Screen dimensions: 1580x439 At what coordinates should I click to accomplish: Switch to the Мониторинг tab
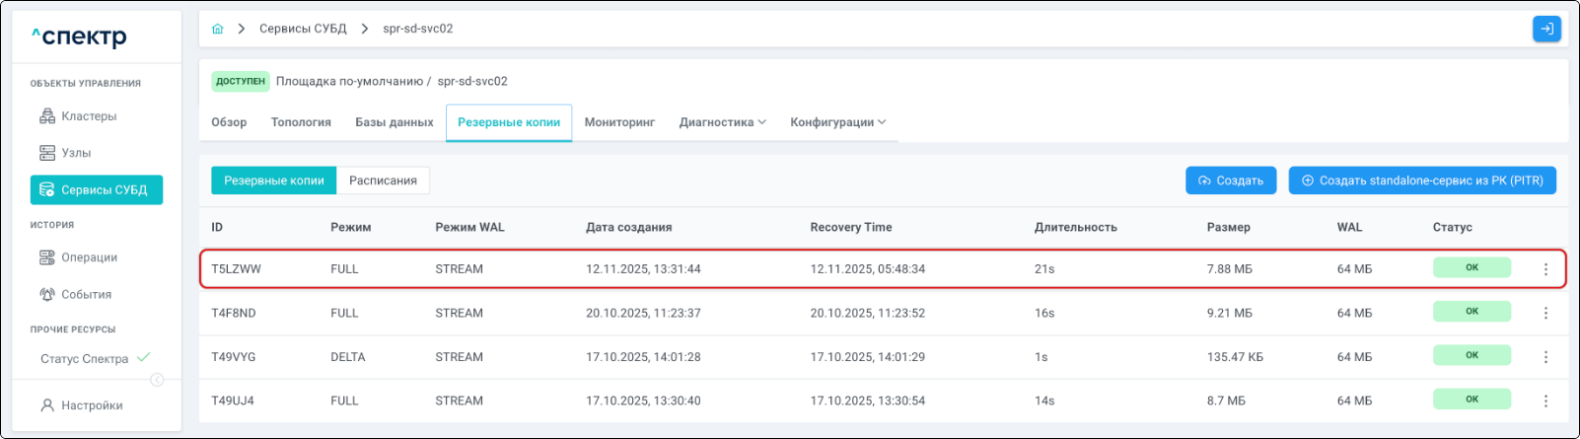[619, 122]
